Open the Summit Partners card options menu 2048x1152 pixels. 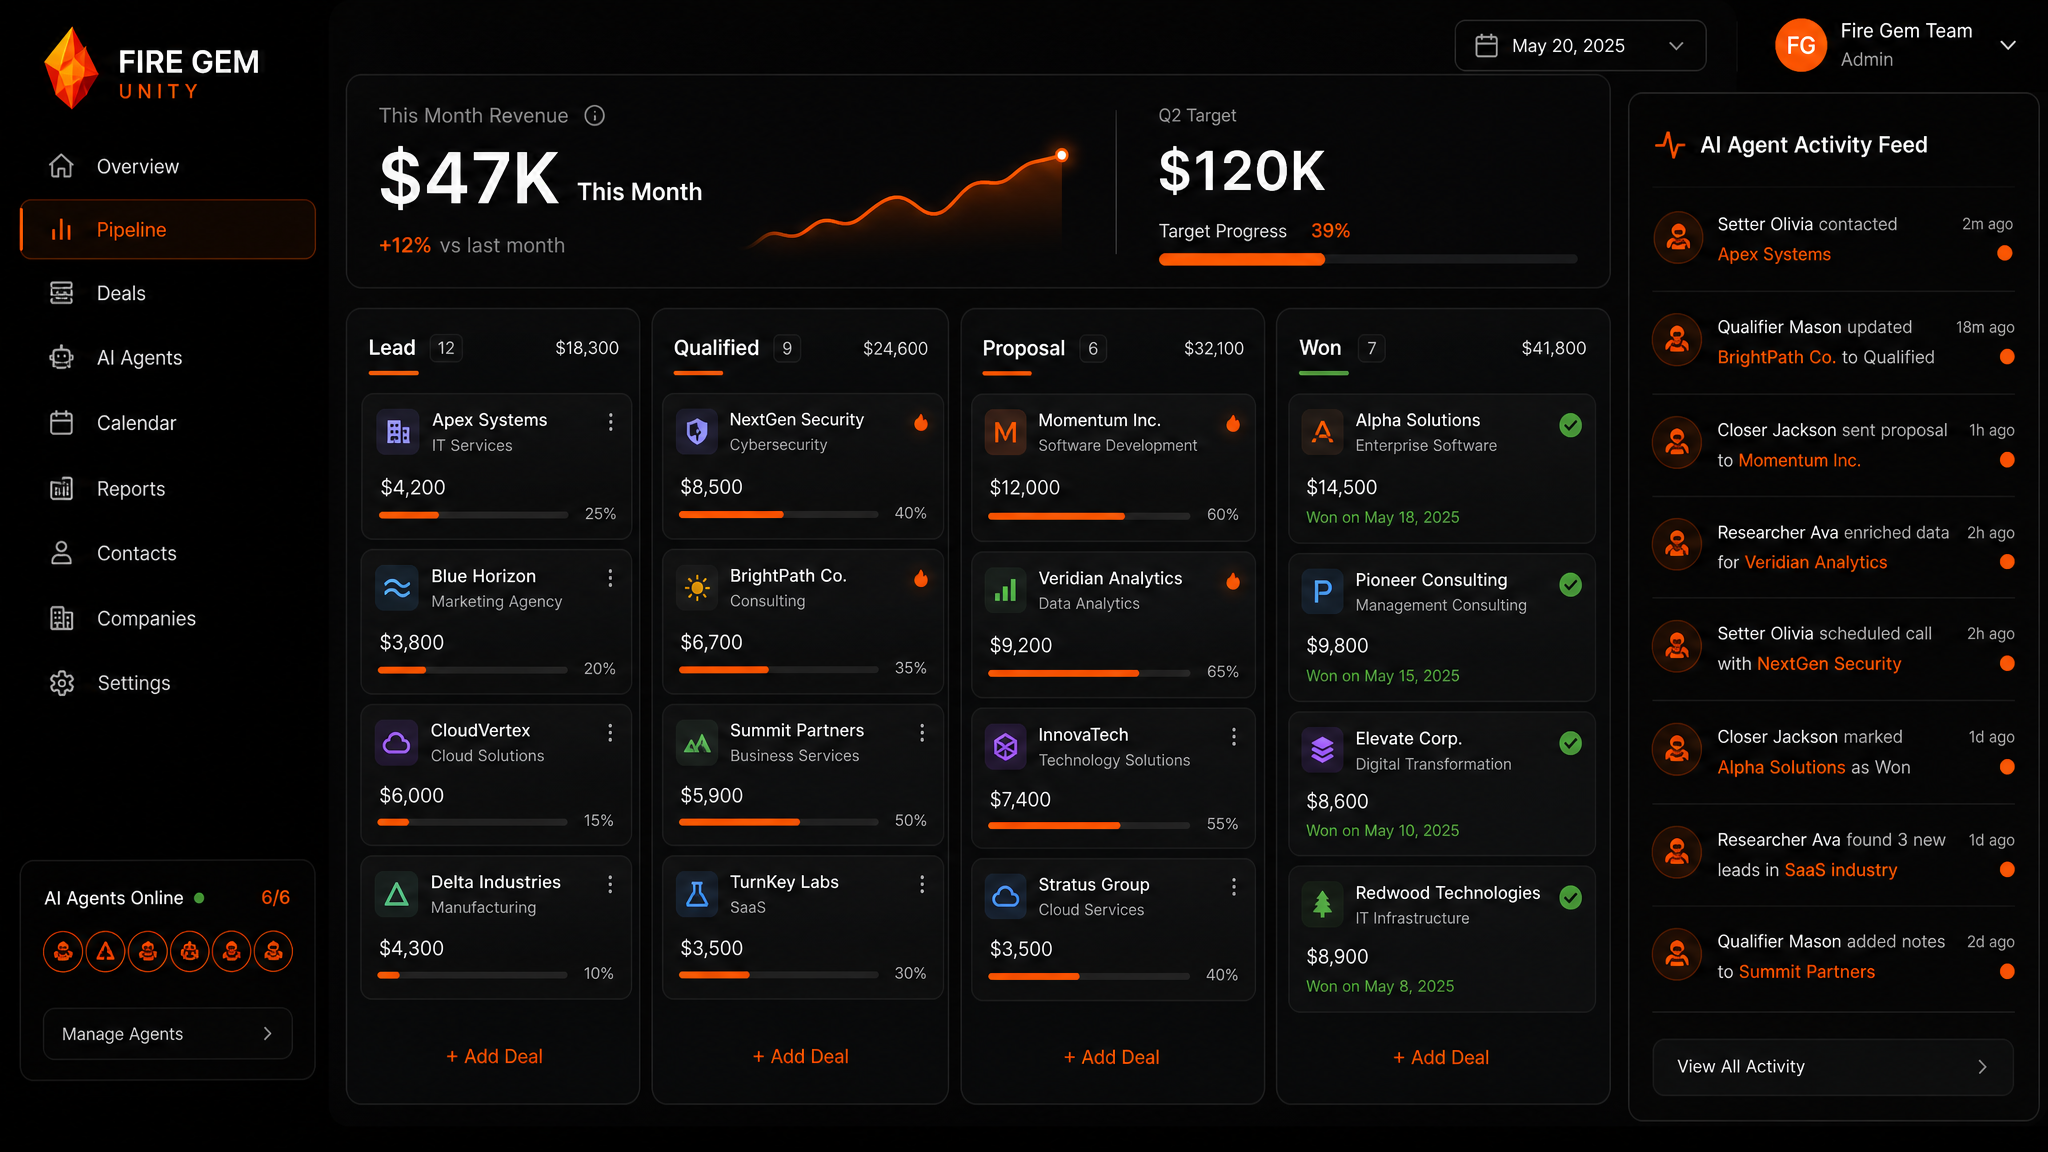(x=921, y=733)
